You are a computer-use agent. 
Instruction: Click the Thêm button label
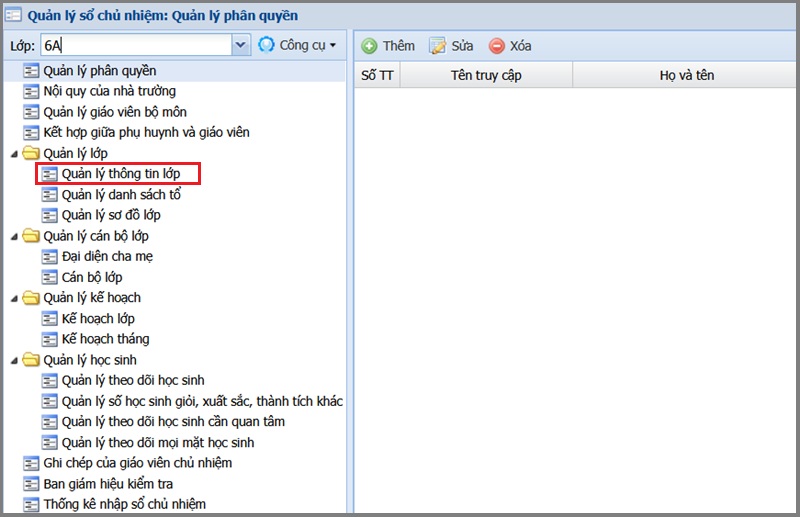pos(399,46)
